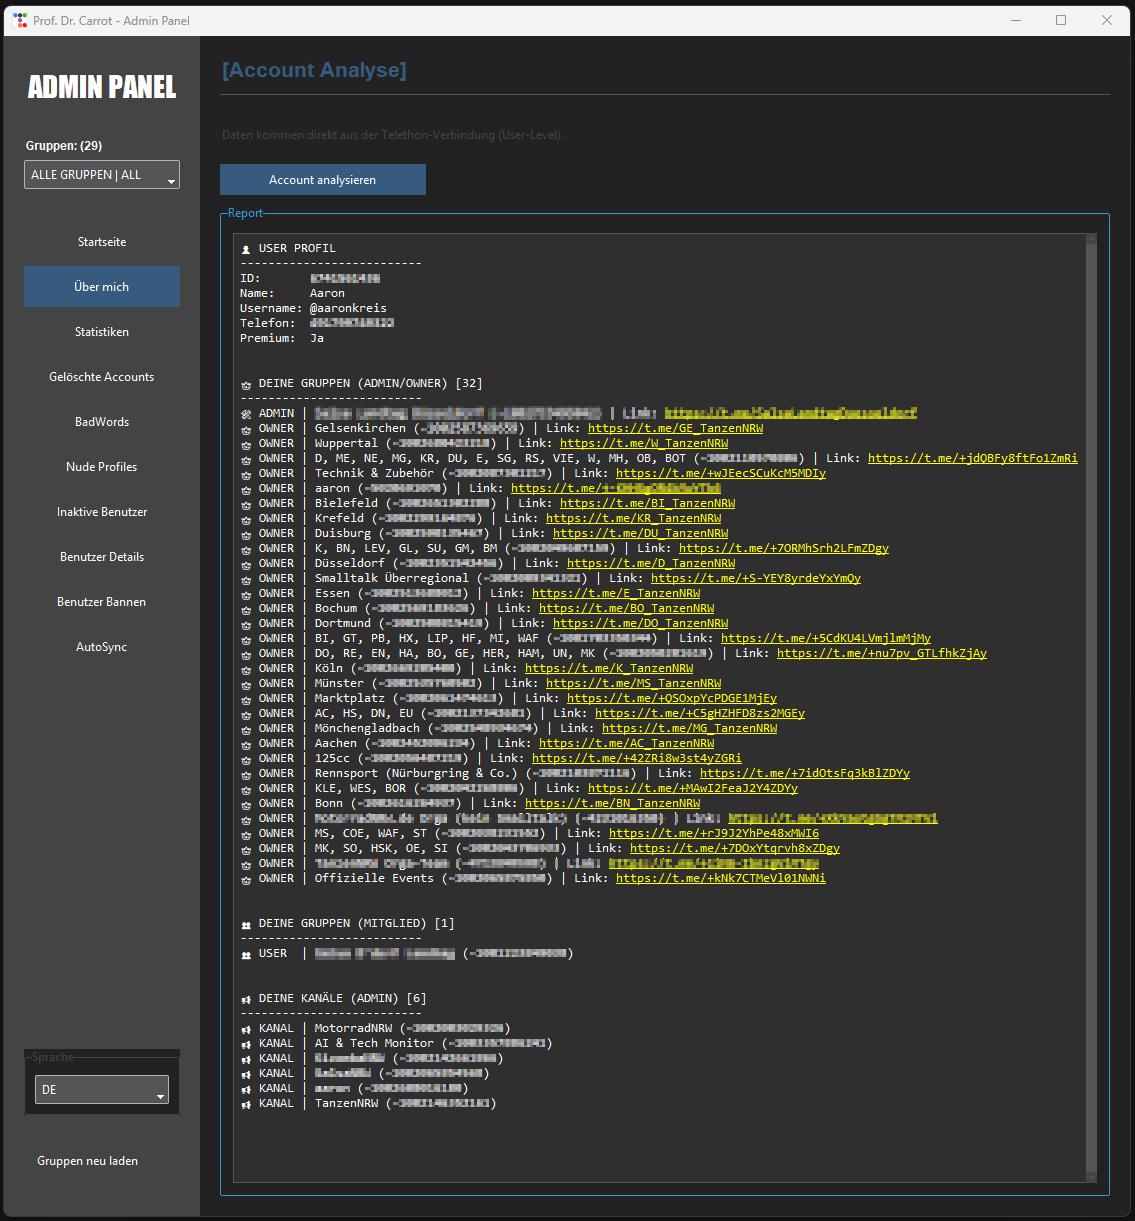Click the app icon in the title bar
The width and height of the screenshot is (1135, 1221).
19,20
